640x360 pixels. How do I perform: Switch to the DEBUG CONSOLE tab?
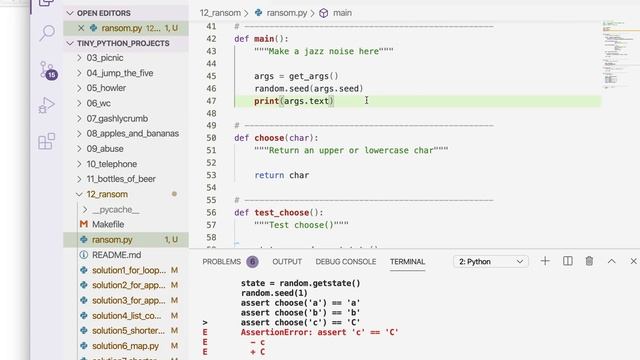346,262
